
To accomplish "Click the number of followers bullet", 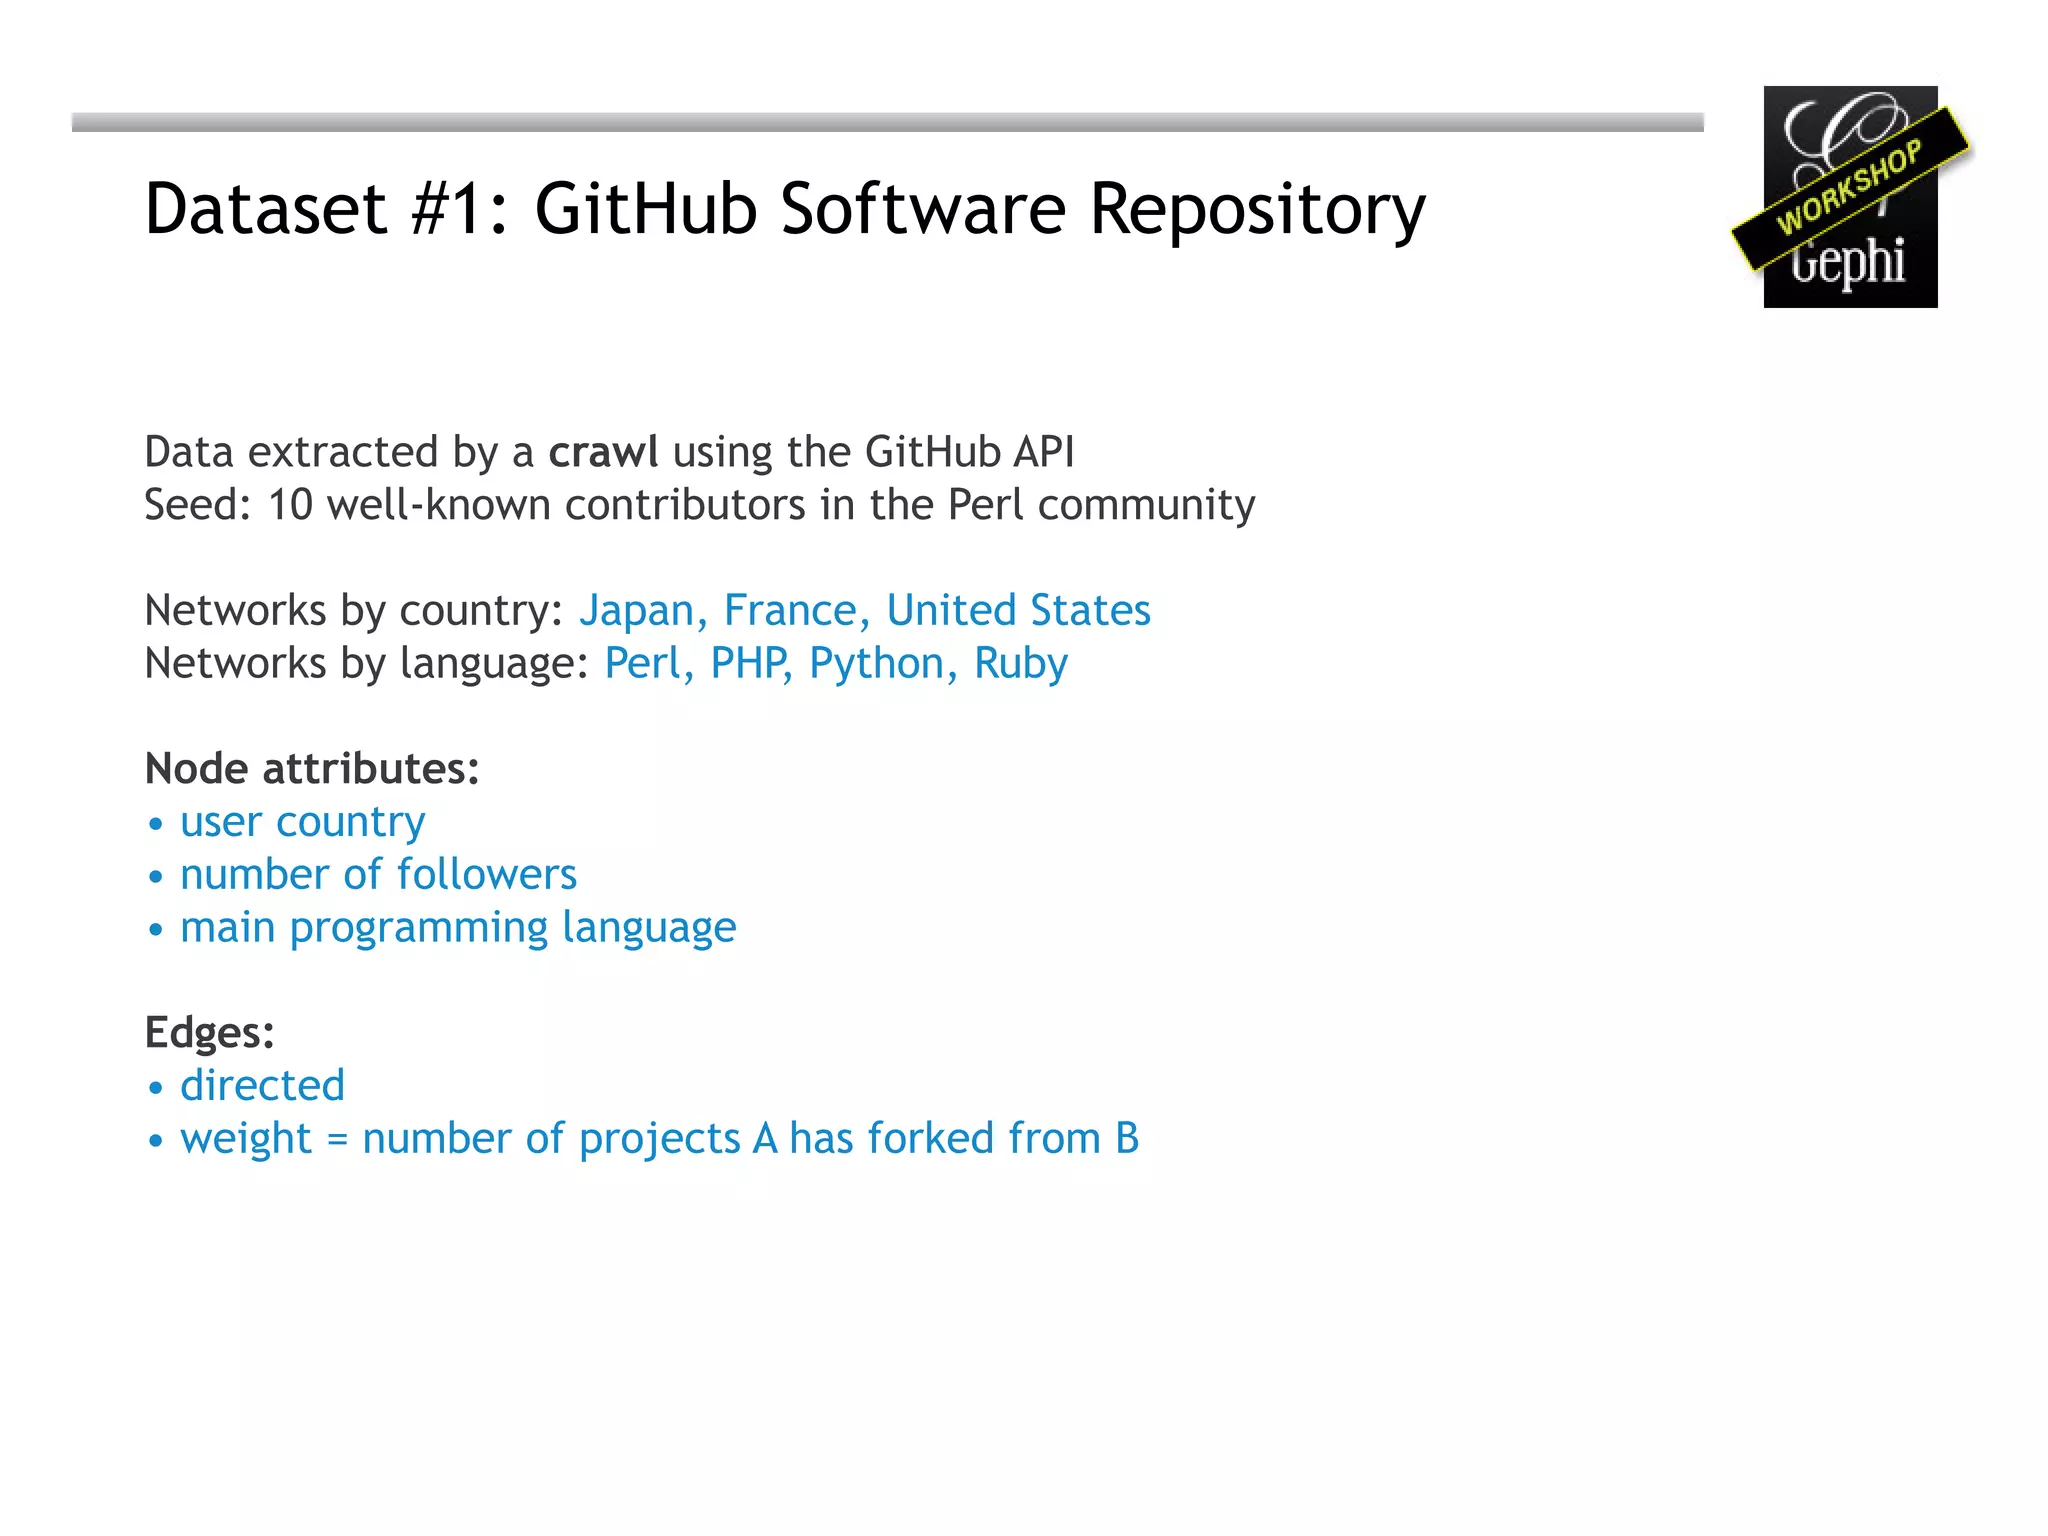I will coord(378,875).
